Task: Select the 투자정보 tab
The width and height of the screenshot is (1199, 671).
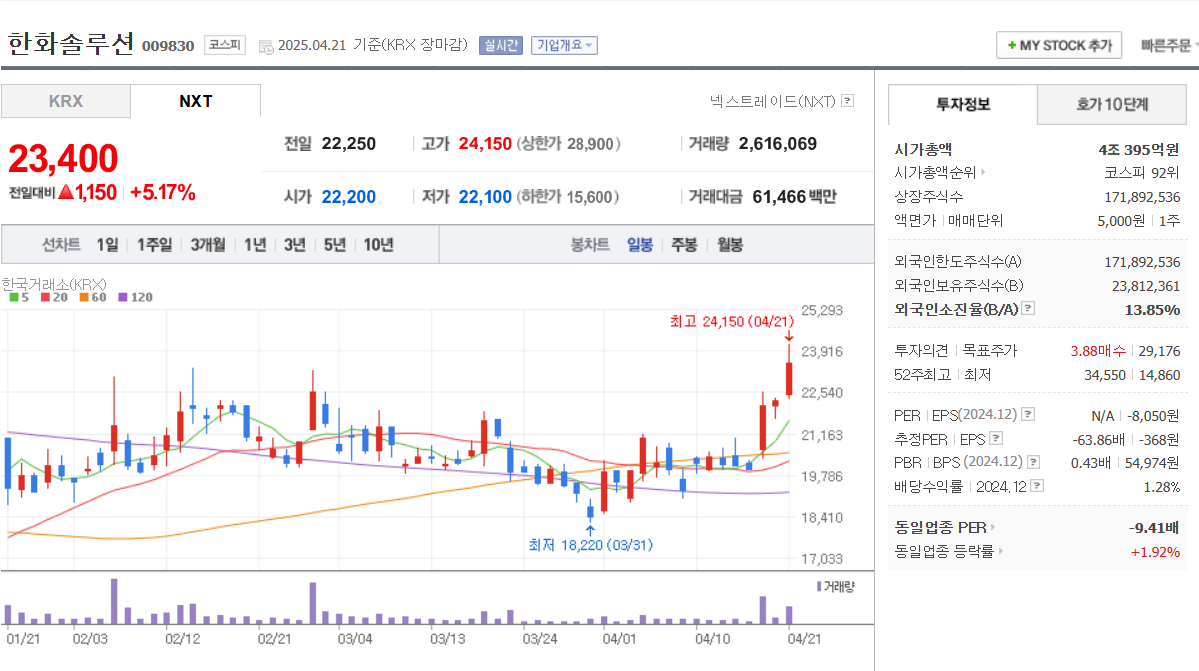Action: pyautogui.click(x=963, y=105)
